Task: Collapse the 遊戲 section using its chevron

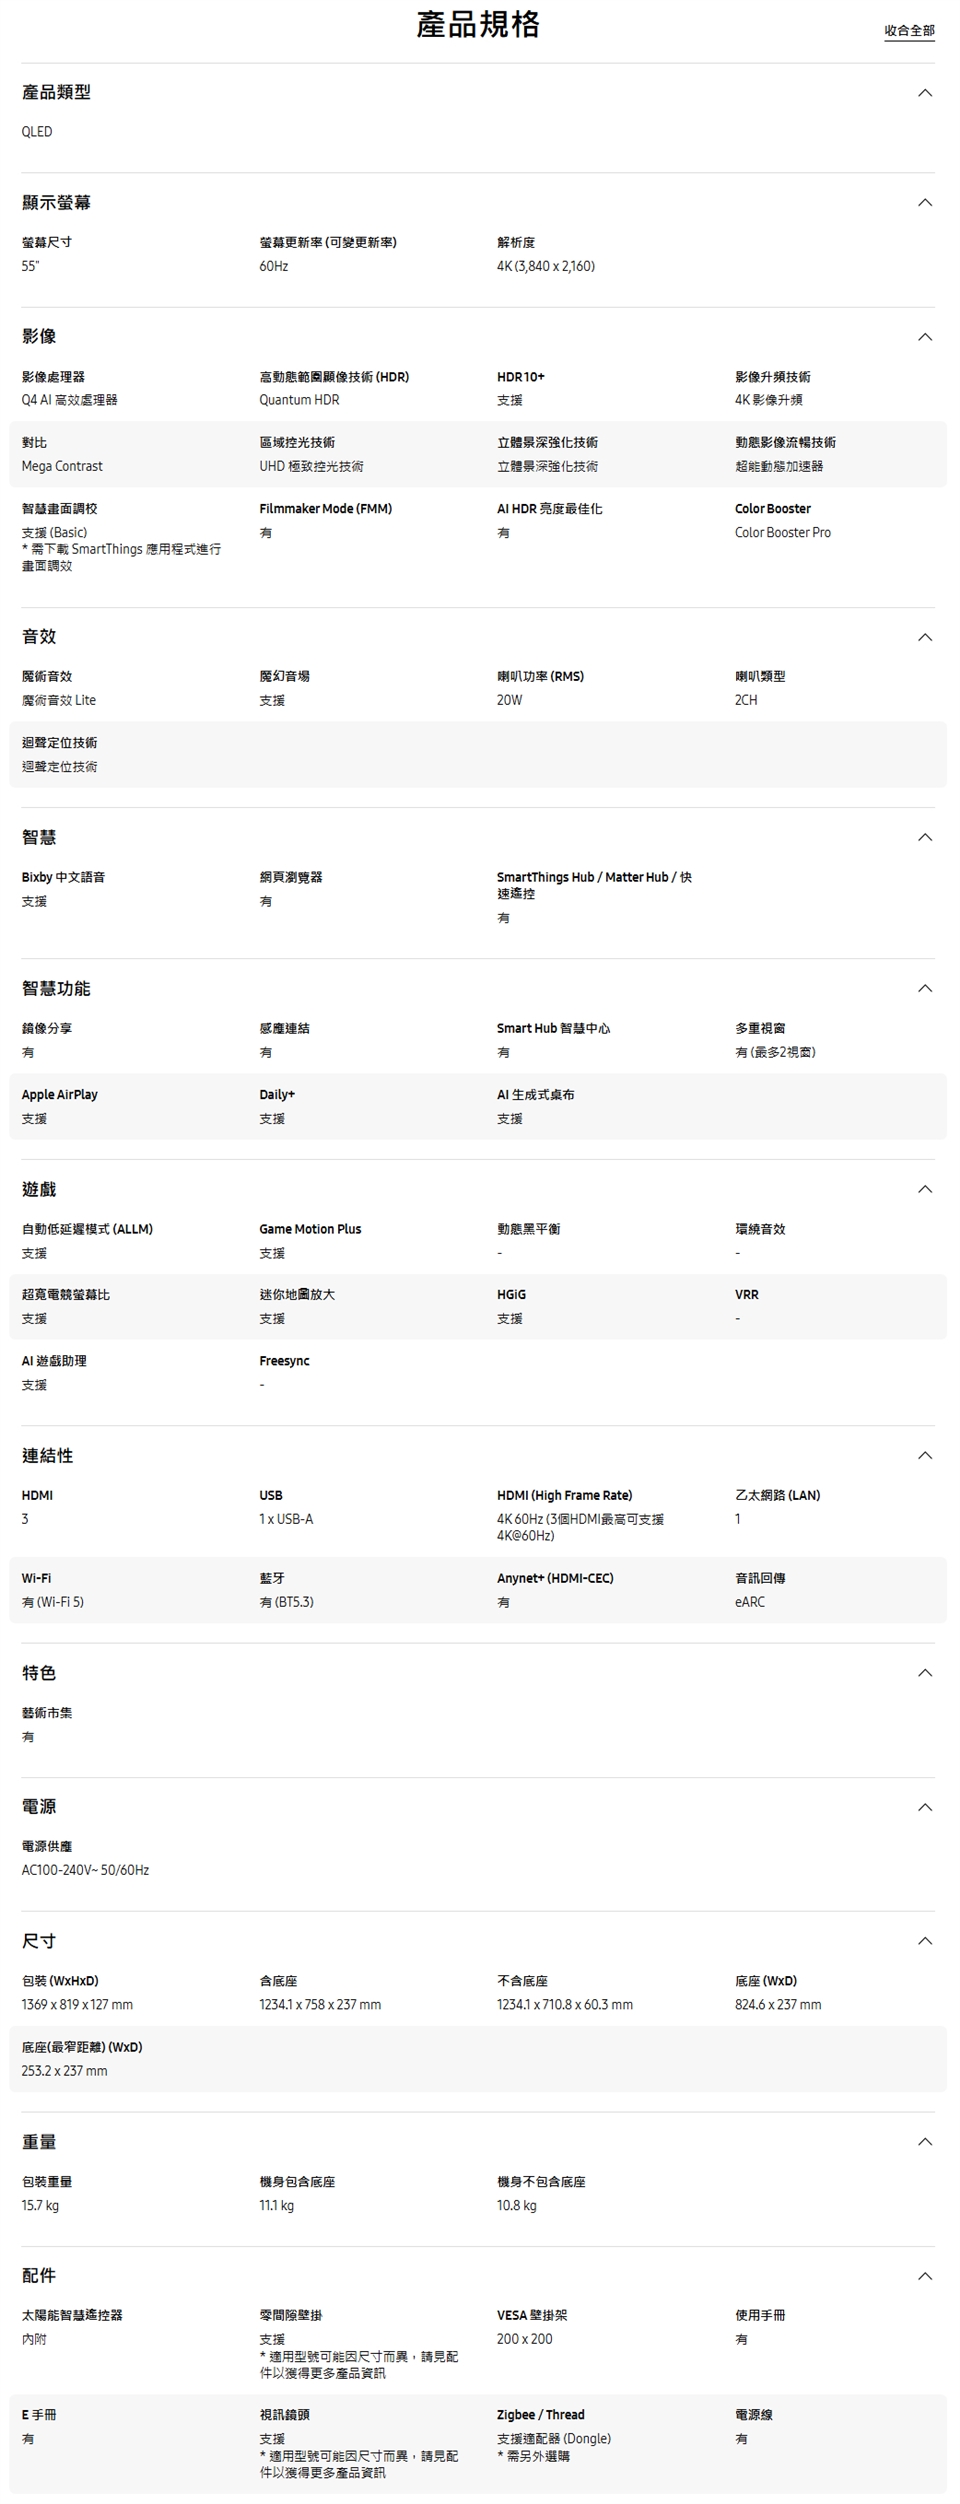Action: pyautogui.click(x=924, y=1189)
